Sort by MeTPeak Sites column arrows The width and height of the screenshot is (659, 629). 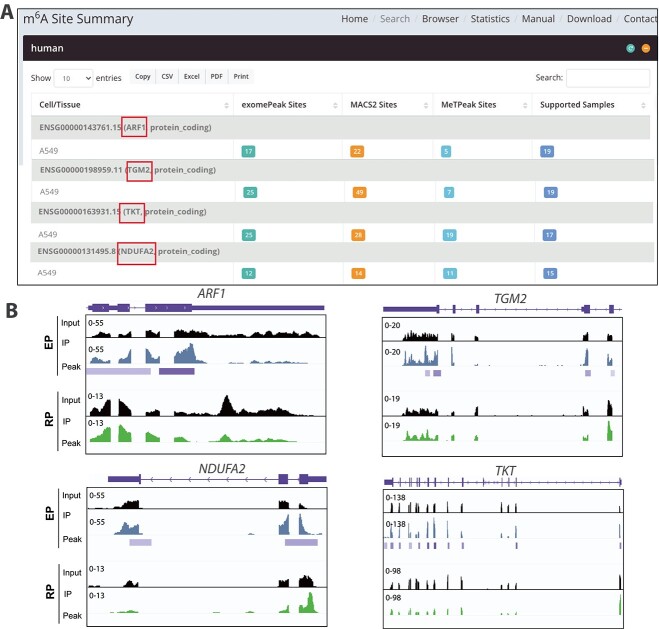pos(525,105)
